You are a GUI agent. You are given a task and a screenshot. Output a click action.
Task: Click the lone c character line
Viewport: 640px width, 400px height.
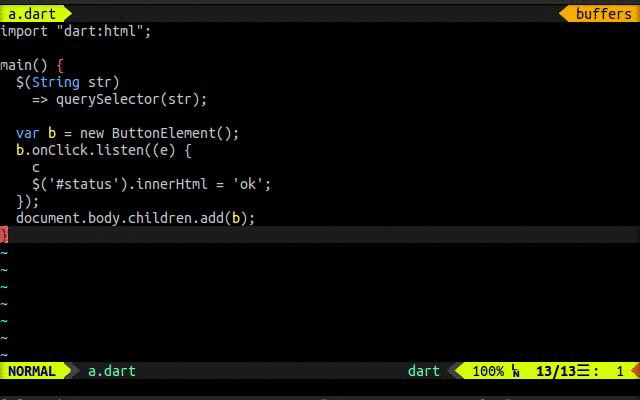pos(36,167)
